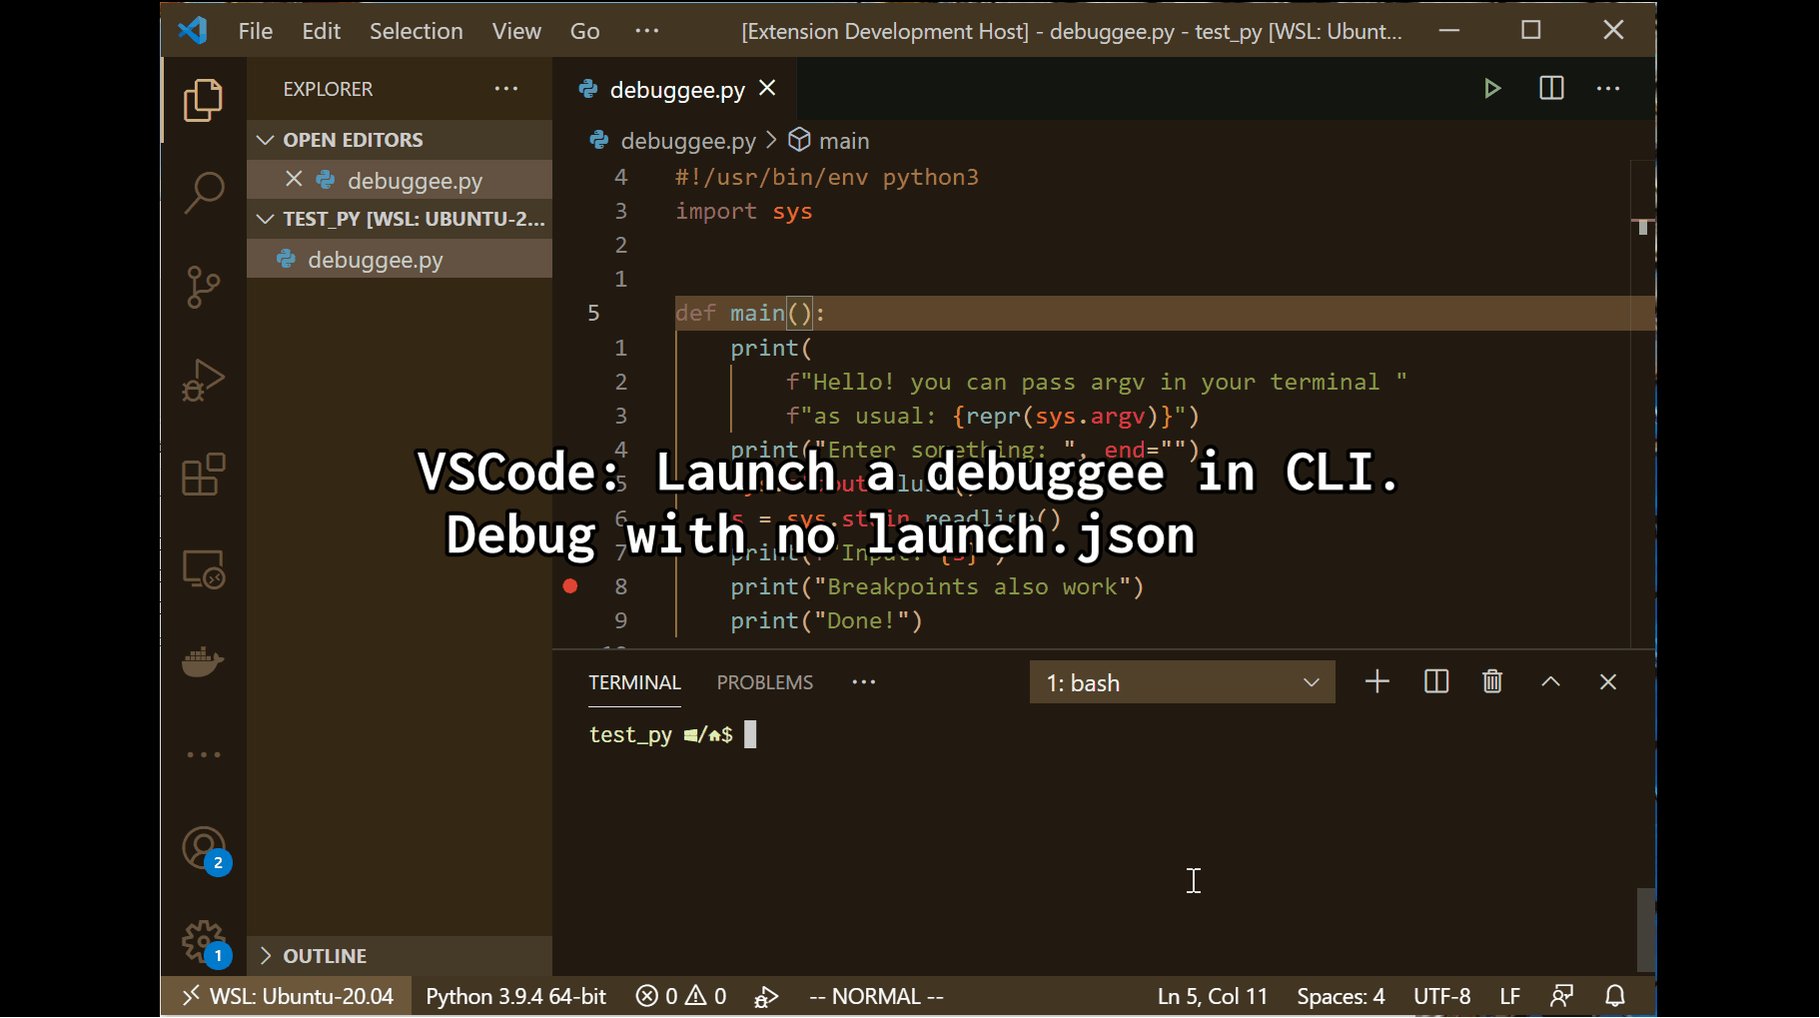Viewport: 1820px width, 1018px height.
Task: Click the debug status icon in status bar
Action: (x=766, y=996)
